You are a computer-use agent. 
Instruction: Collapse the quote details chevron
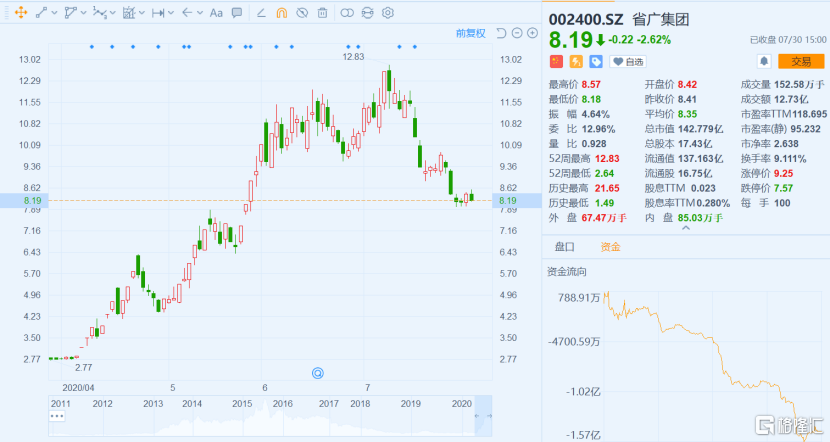686,228
